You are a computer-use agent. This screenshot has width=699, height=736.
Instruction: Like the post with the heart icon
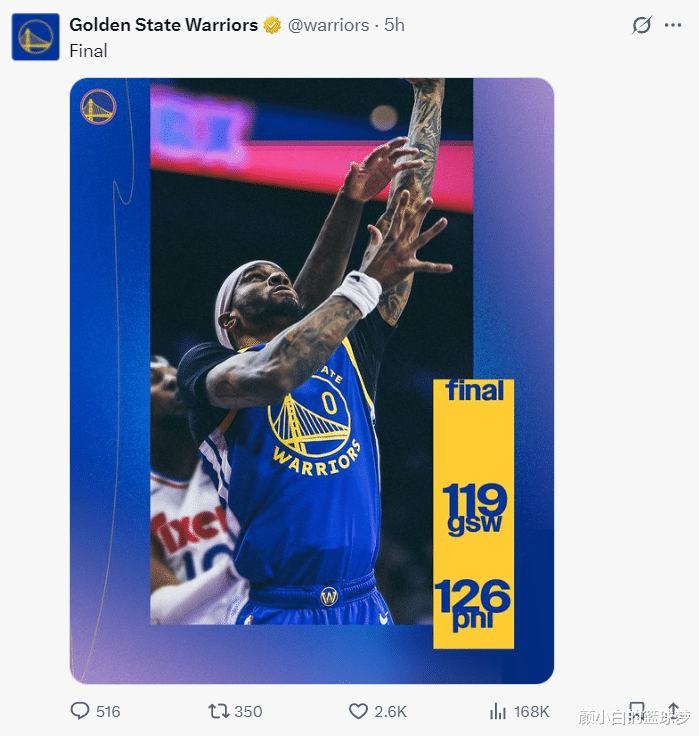coord(358,711)
